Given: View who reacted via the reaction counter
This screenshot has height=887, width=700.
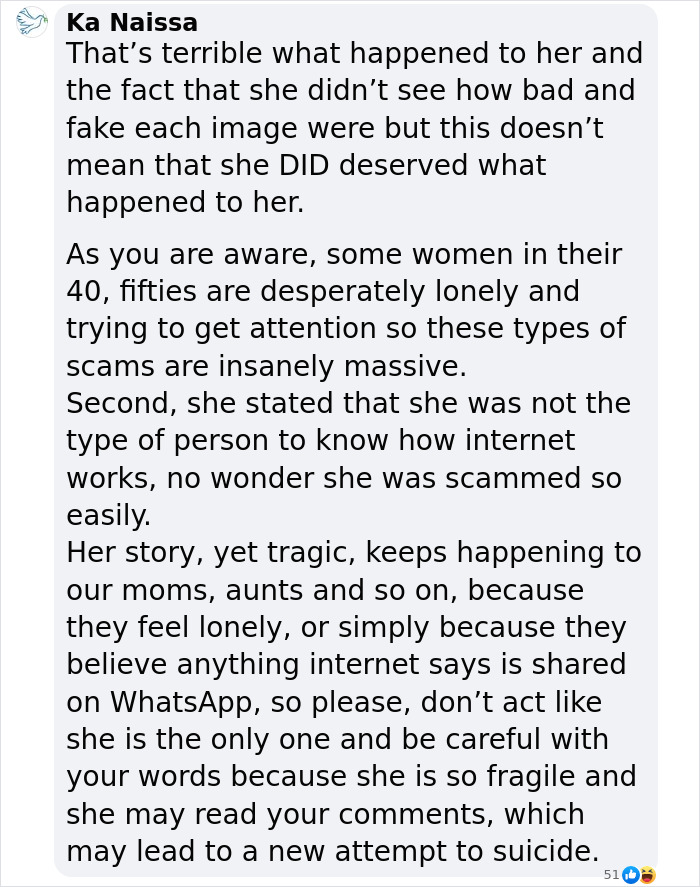Looking at the screenshot, I should [612, 874].
